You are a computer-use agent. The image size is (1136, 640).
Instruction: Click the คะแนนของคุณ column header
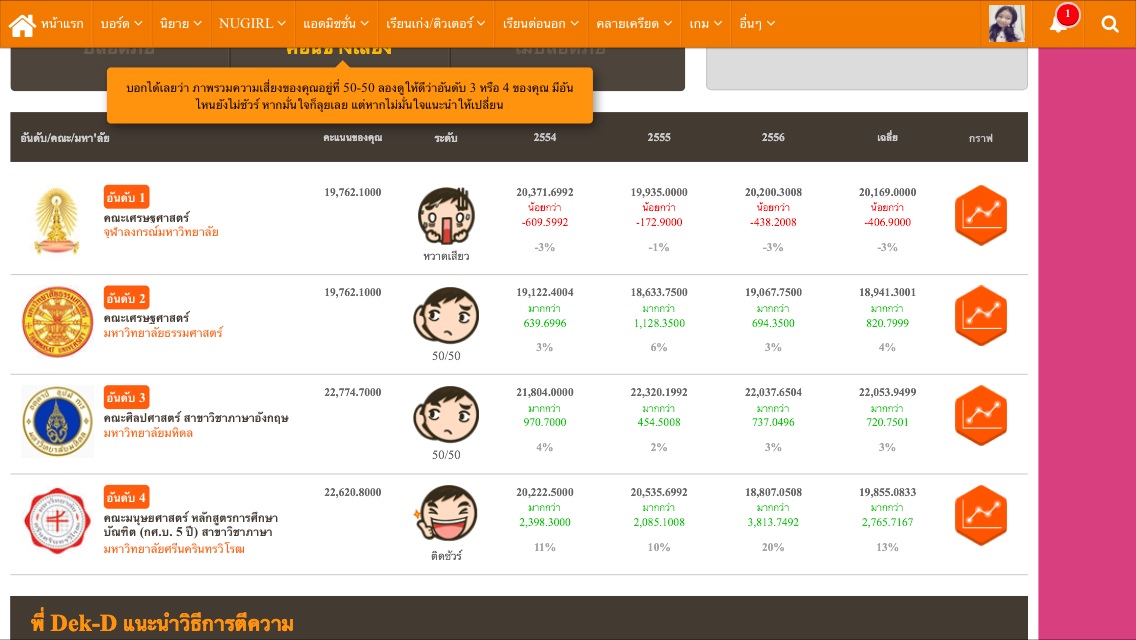(x=353, y=137)
